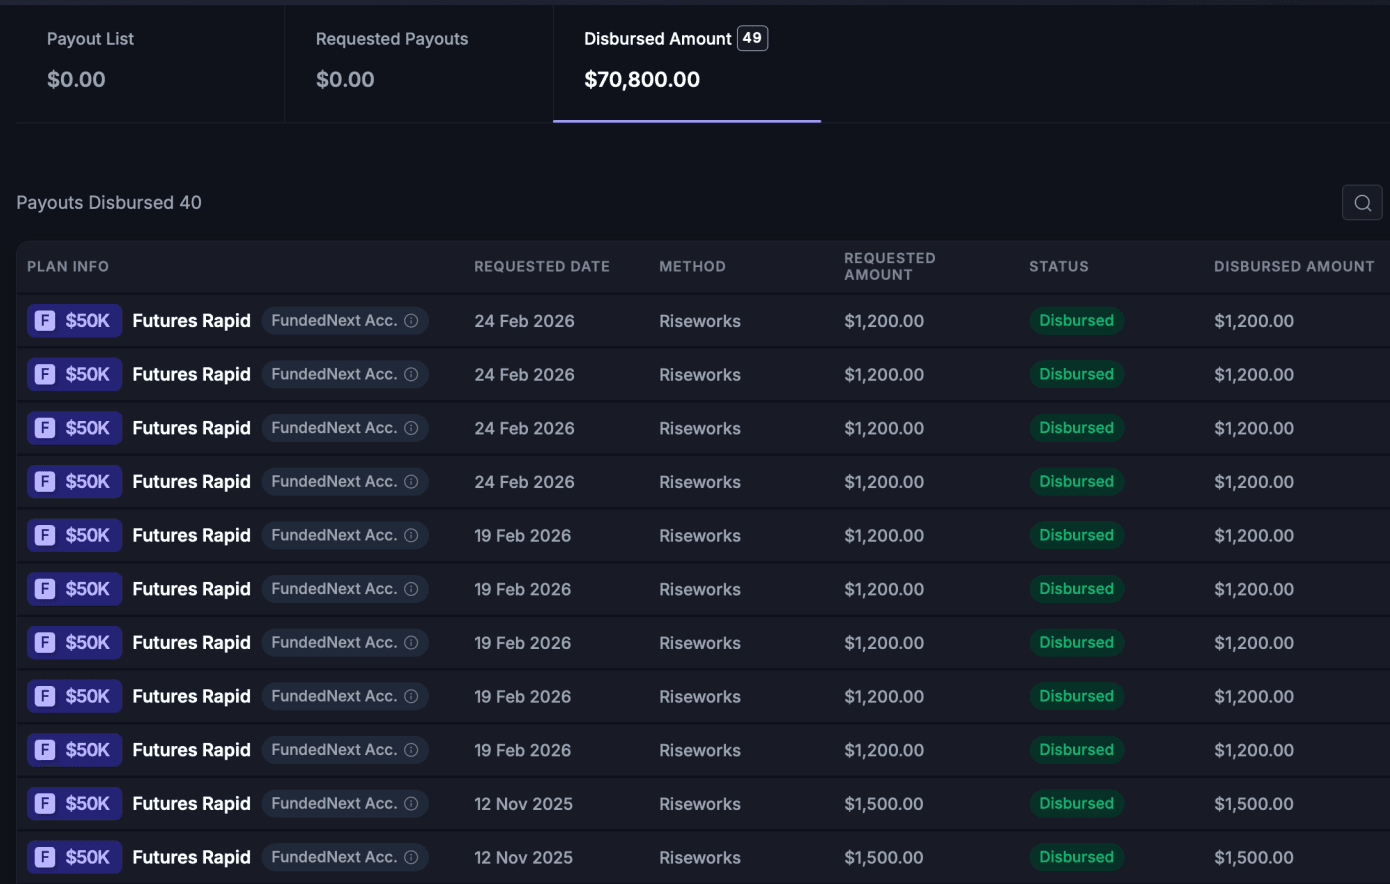The image size is (1390, 884).
Task: Sort by the Requested Date column header
Action: [542, 267]
